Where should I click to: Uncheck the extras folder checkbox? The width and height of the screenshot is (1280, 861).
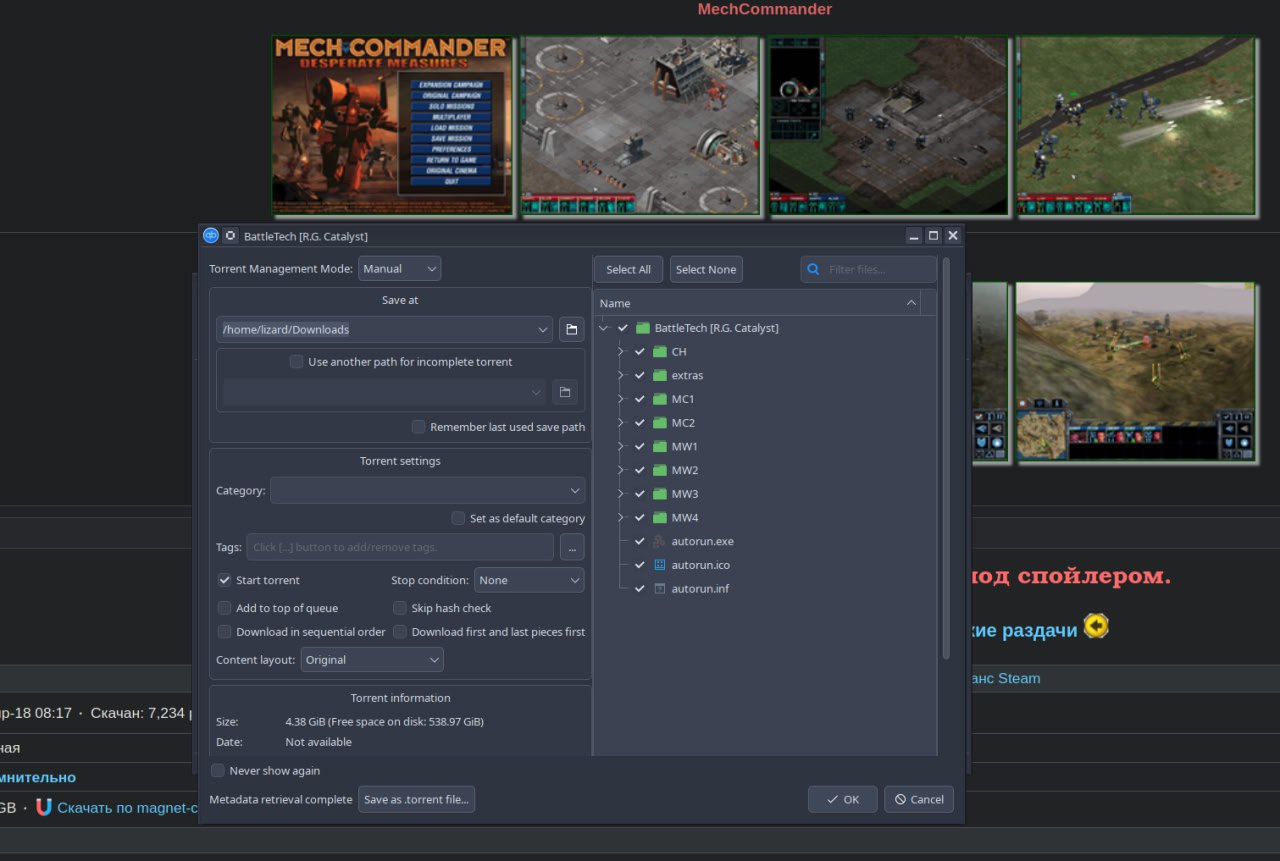click(x=640, y=375)
